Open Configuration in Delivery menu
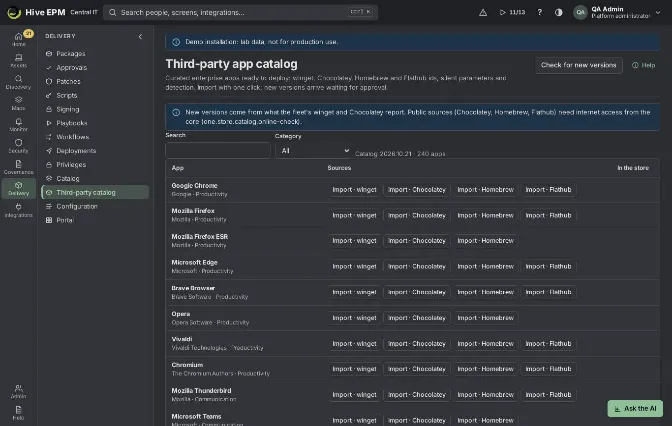672x426 pixels. point(95,206)
